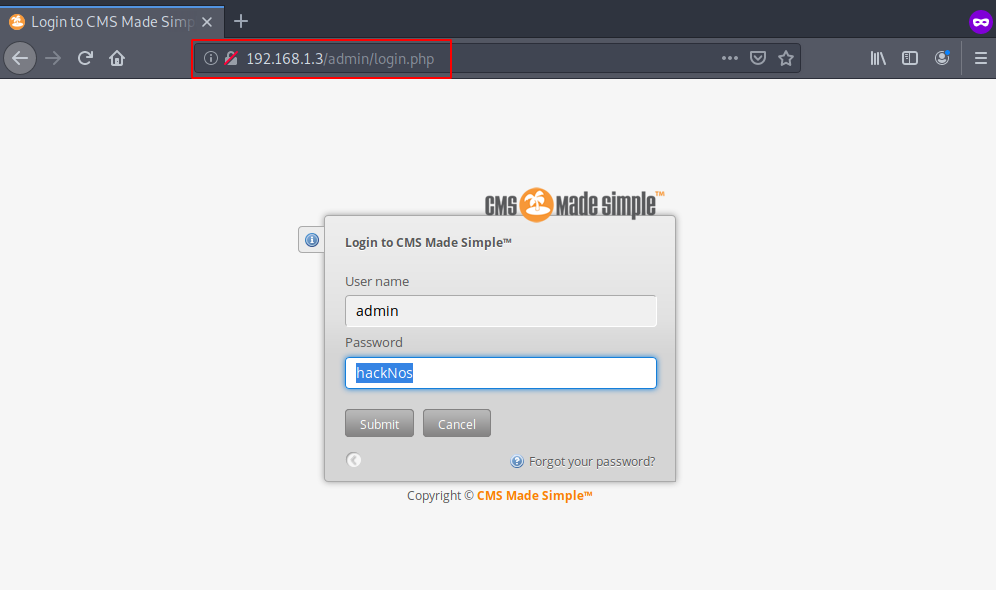Click the help icon beside Forgot your password

coord(517,462)
